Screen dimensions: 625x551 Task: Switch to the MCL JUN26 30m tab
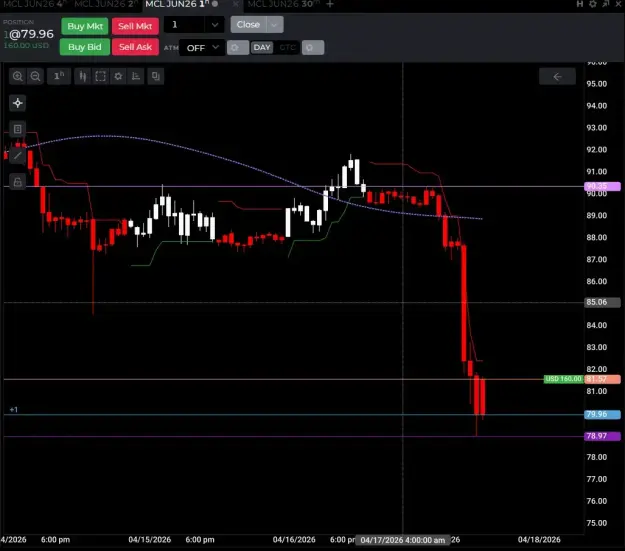[x=283, y=4]
